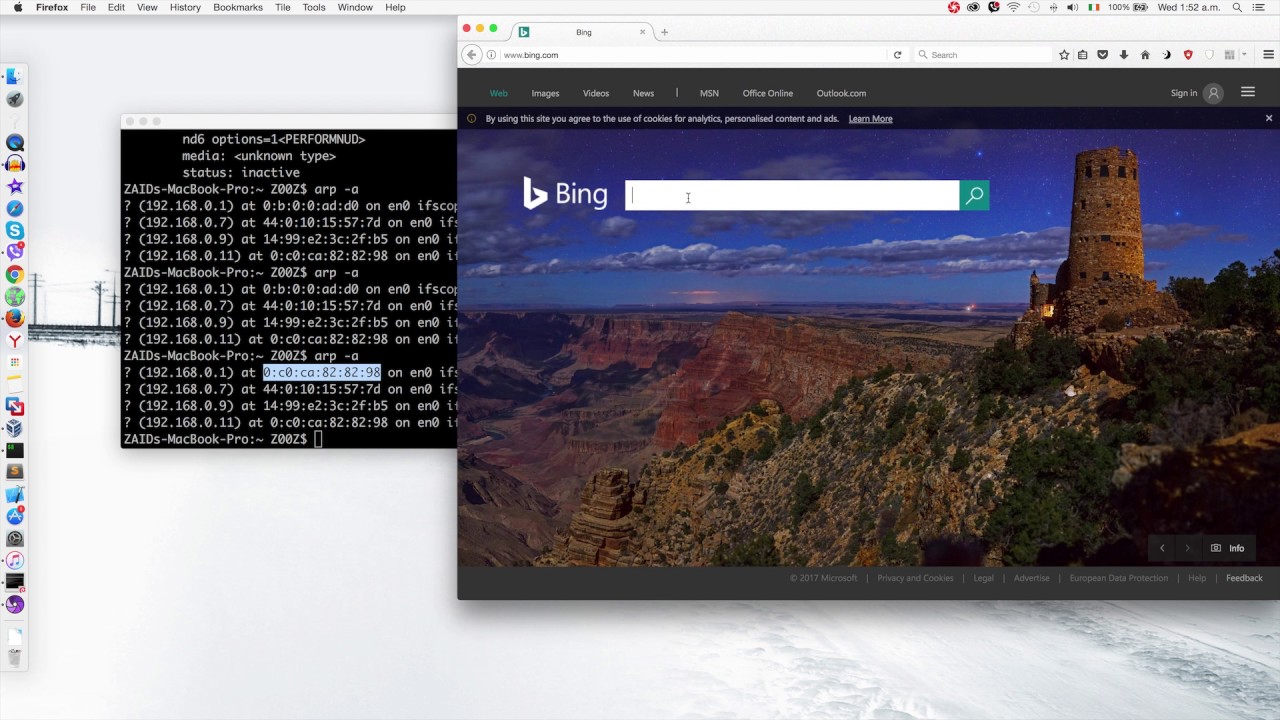Click the Help link in Bing footer

pyautogui.click(x=1197, y=578)
